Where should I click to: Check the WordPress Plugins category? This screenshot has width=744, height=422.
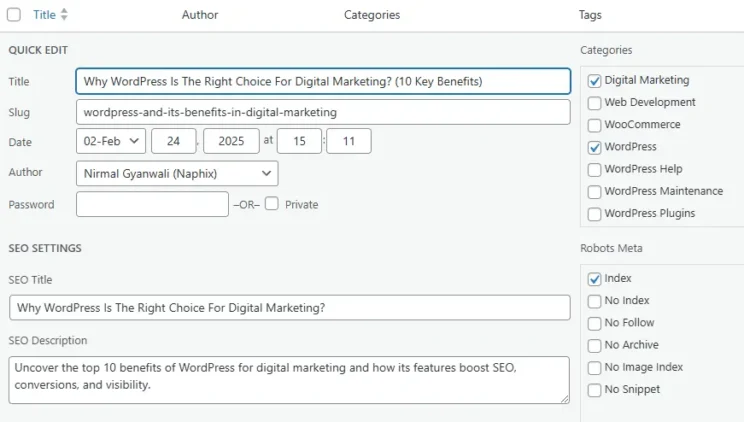point(594,214)
